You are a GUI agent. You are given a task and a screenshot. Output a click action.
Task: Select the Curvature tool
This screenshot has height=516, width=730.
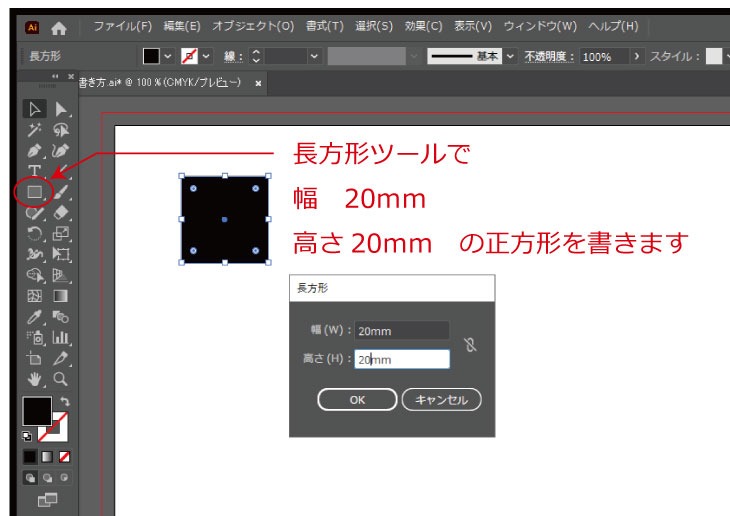click(x=61, y=151)
